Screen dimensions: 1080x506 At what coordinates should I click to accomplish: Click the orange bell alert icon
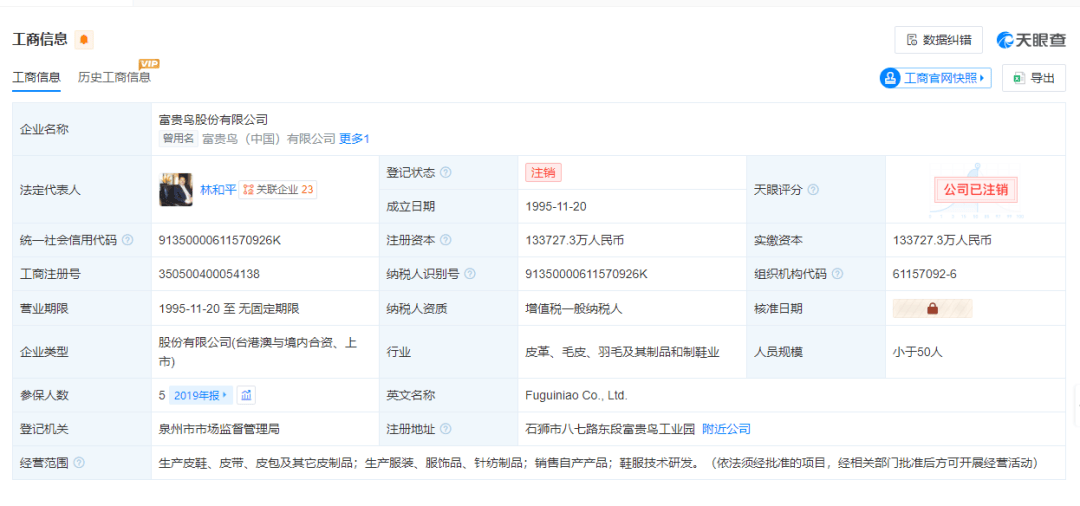pos(84,40)
